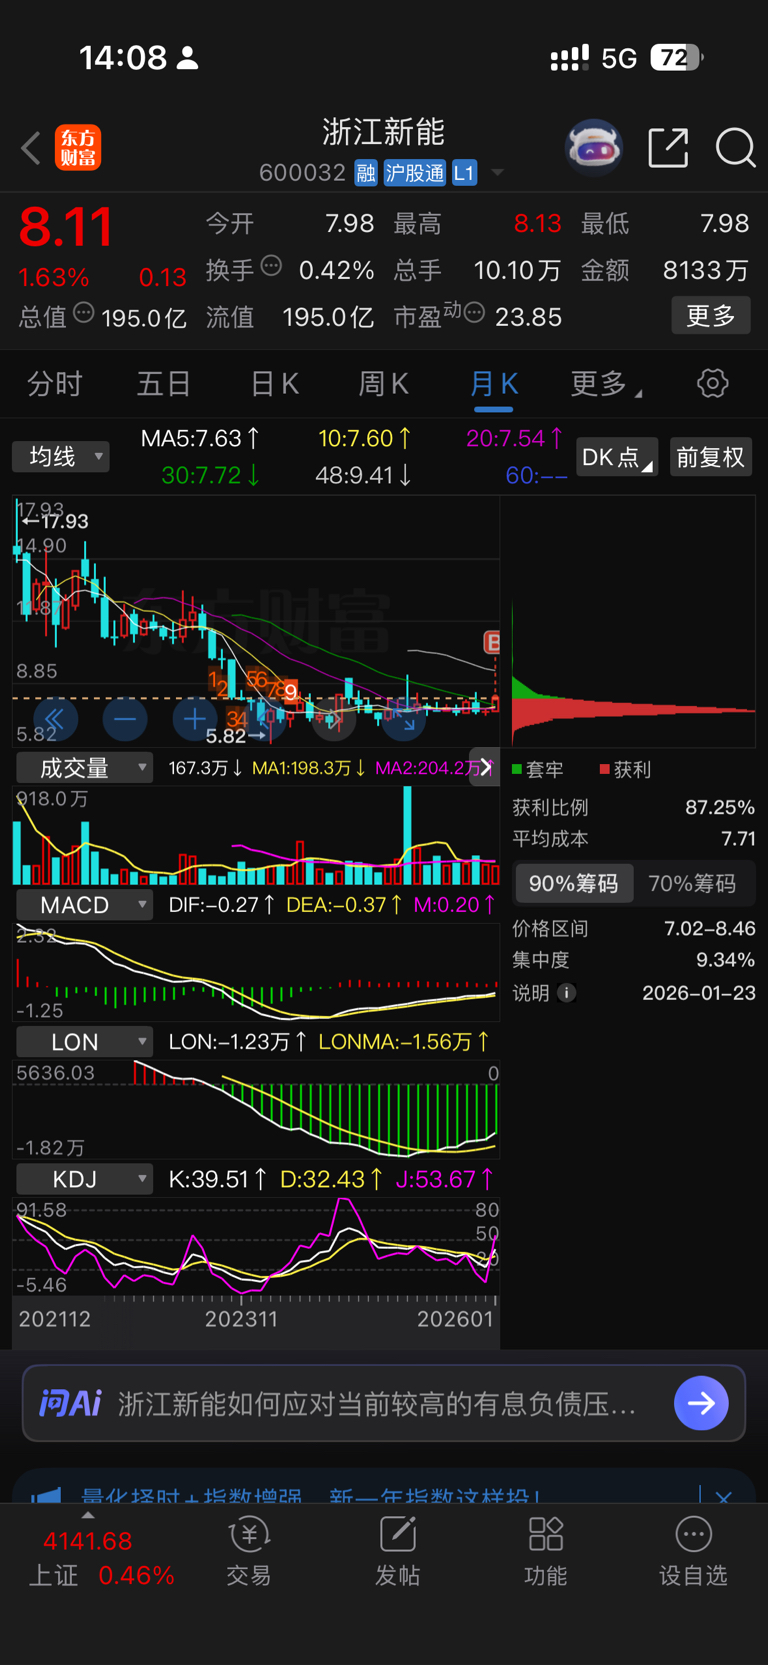Tap the 获利比例 87.25% value
Image resolution: width=769 pixels, height=1665 pixels.
[x=720, y=808]
